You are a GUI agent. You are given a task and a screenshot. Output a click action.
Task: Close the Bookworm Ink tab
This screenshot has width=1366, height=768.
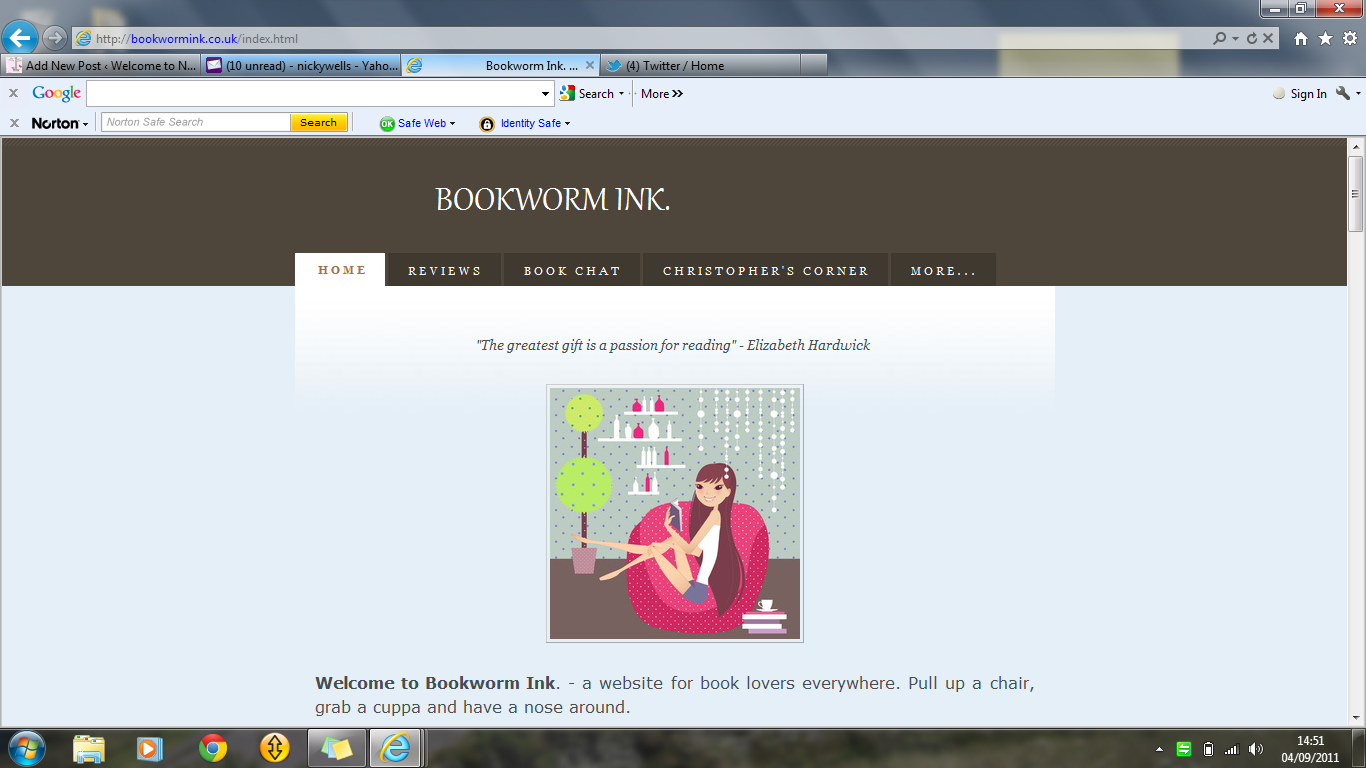(590, 66)
